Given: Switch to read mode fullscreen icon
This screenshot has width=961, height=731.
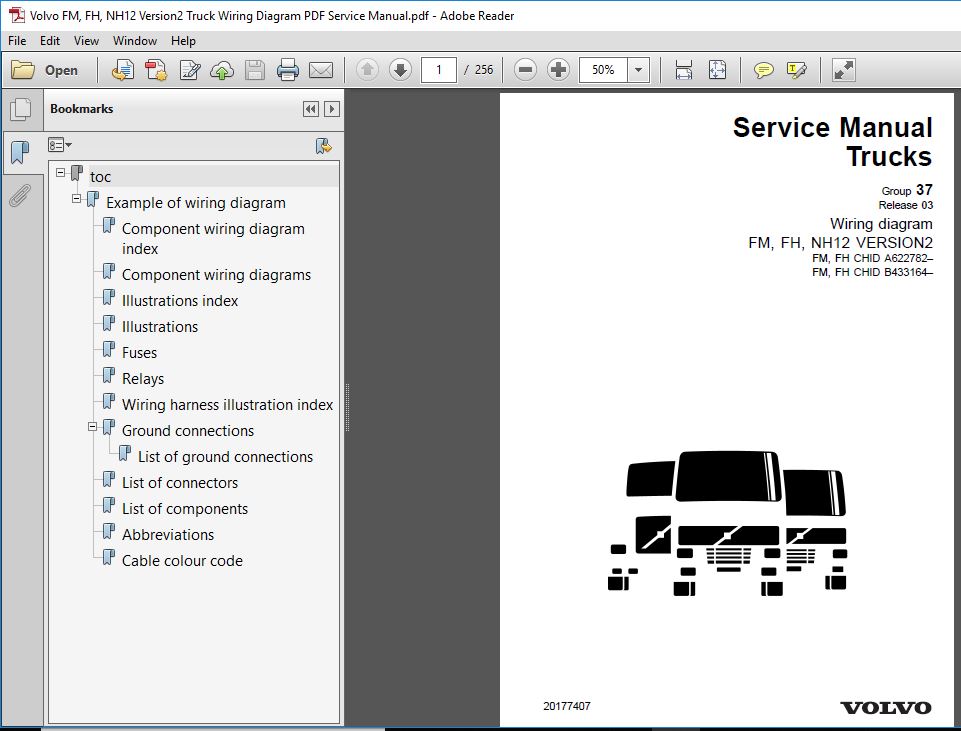Looking at the screenshot, I should click(843, 70).
